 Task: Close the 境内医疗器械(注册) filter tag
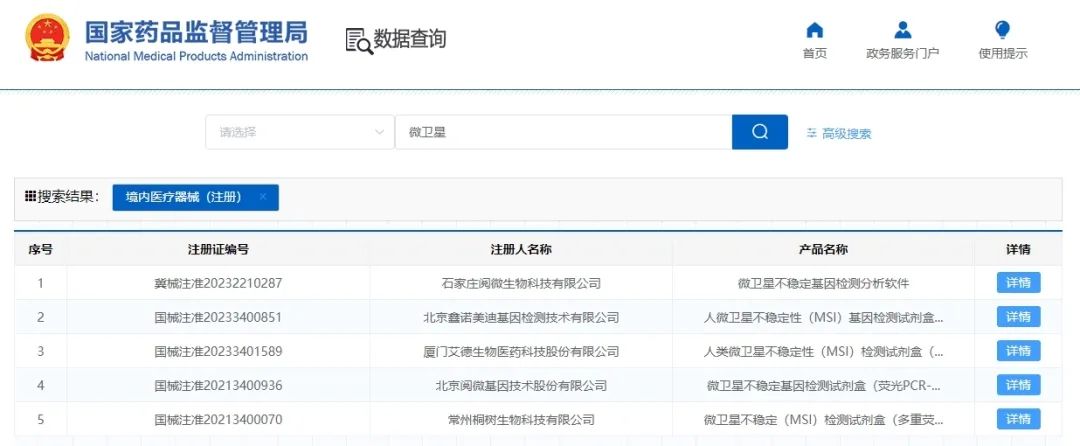point(263,197)
